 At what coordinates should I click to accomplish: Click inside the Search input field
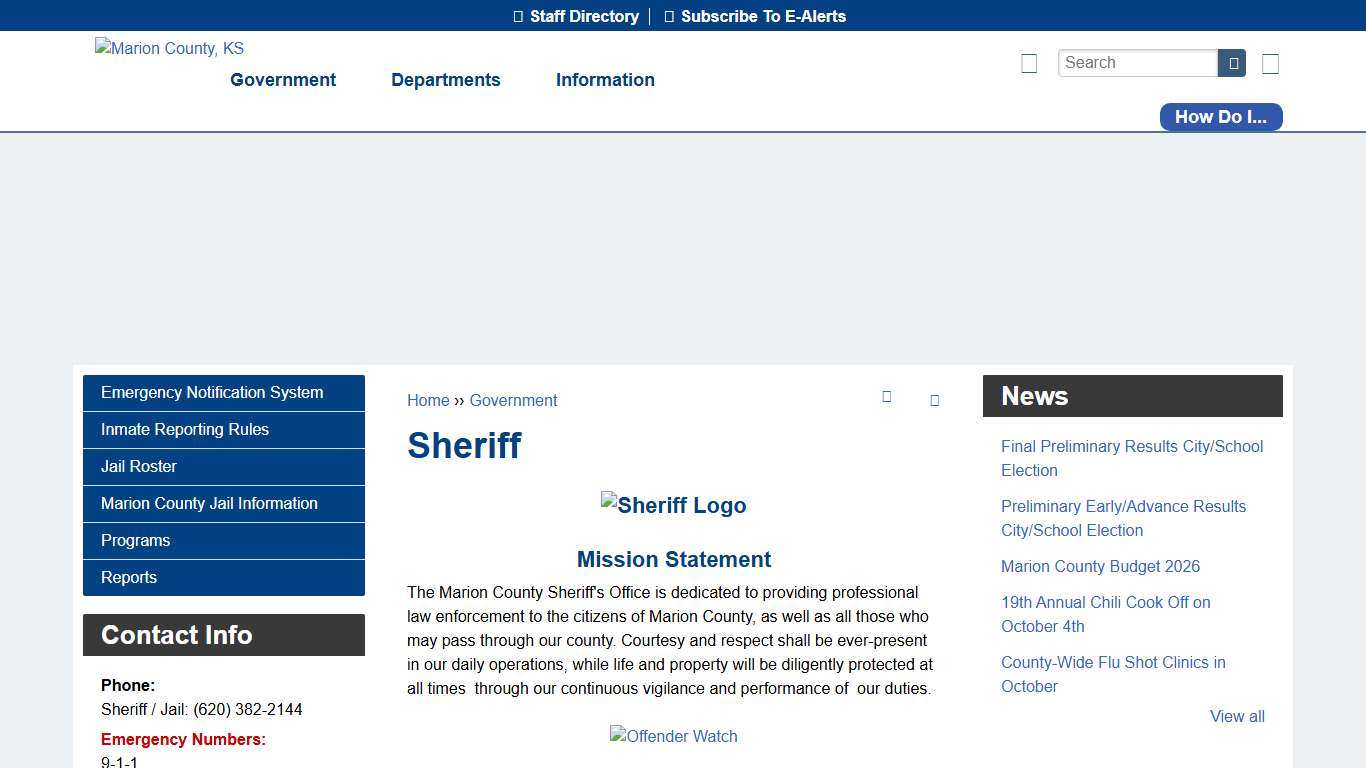[1137, 62]
